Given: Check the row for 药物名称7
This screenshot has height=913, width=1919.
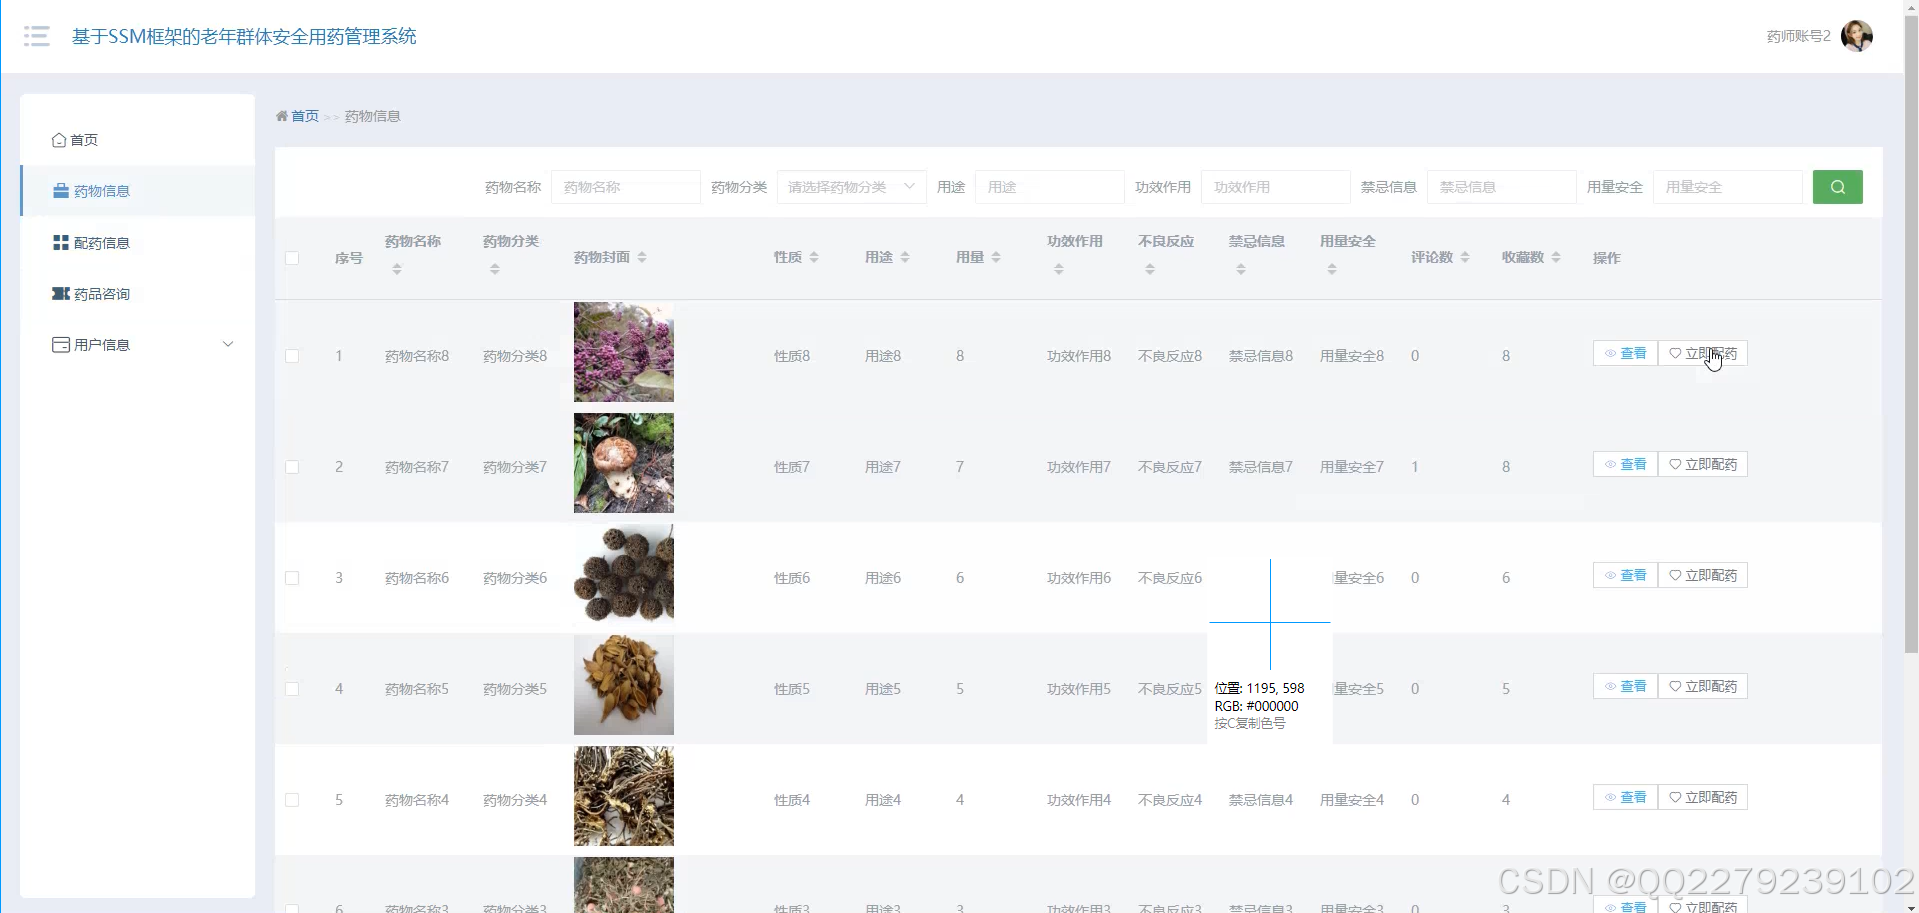Looking at the screenshot, I should click(292, 467).
